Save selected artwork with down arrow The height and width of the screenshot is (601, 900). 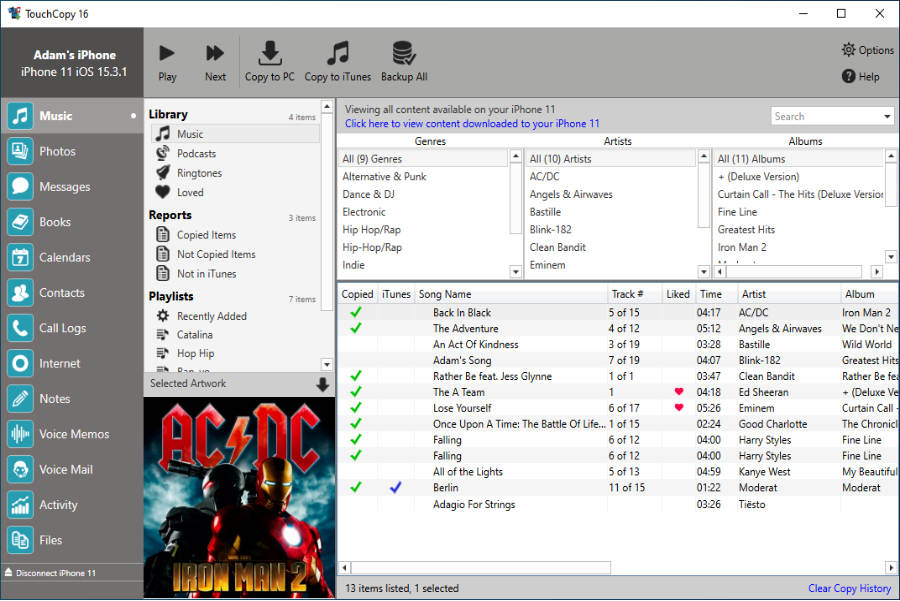323,384
